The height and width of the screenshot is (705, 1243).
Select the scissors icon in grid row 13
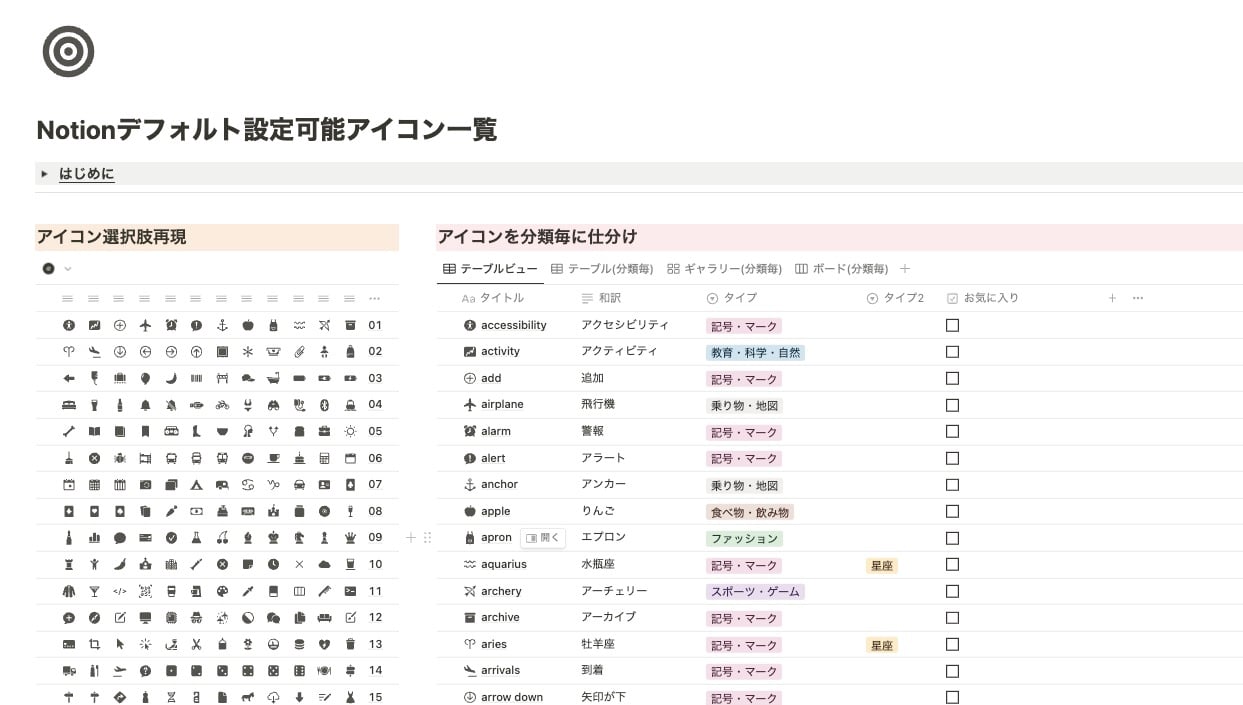197,644
